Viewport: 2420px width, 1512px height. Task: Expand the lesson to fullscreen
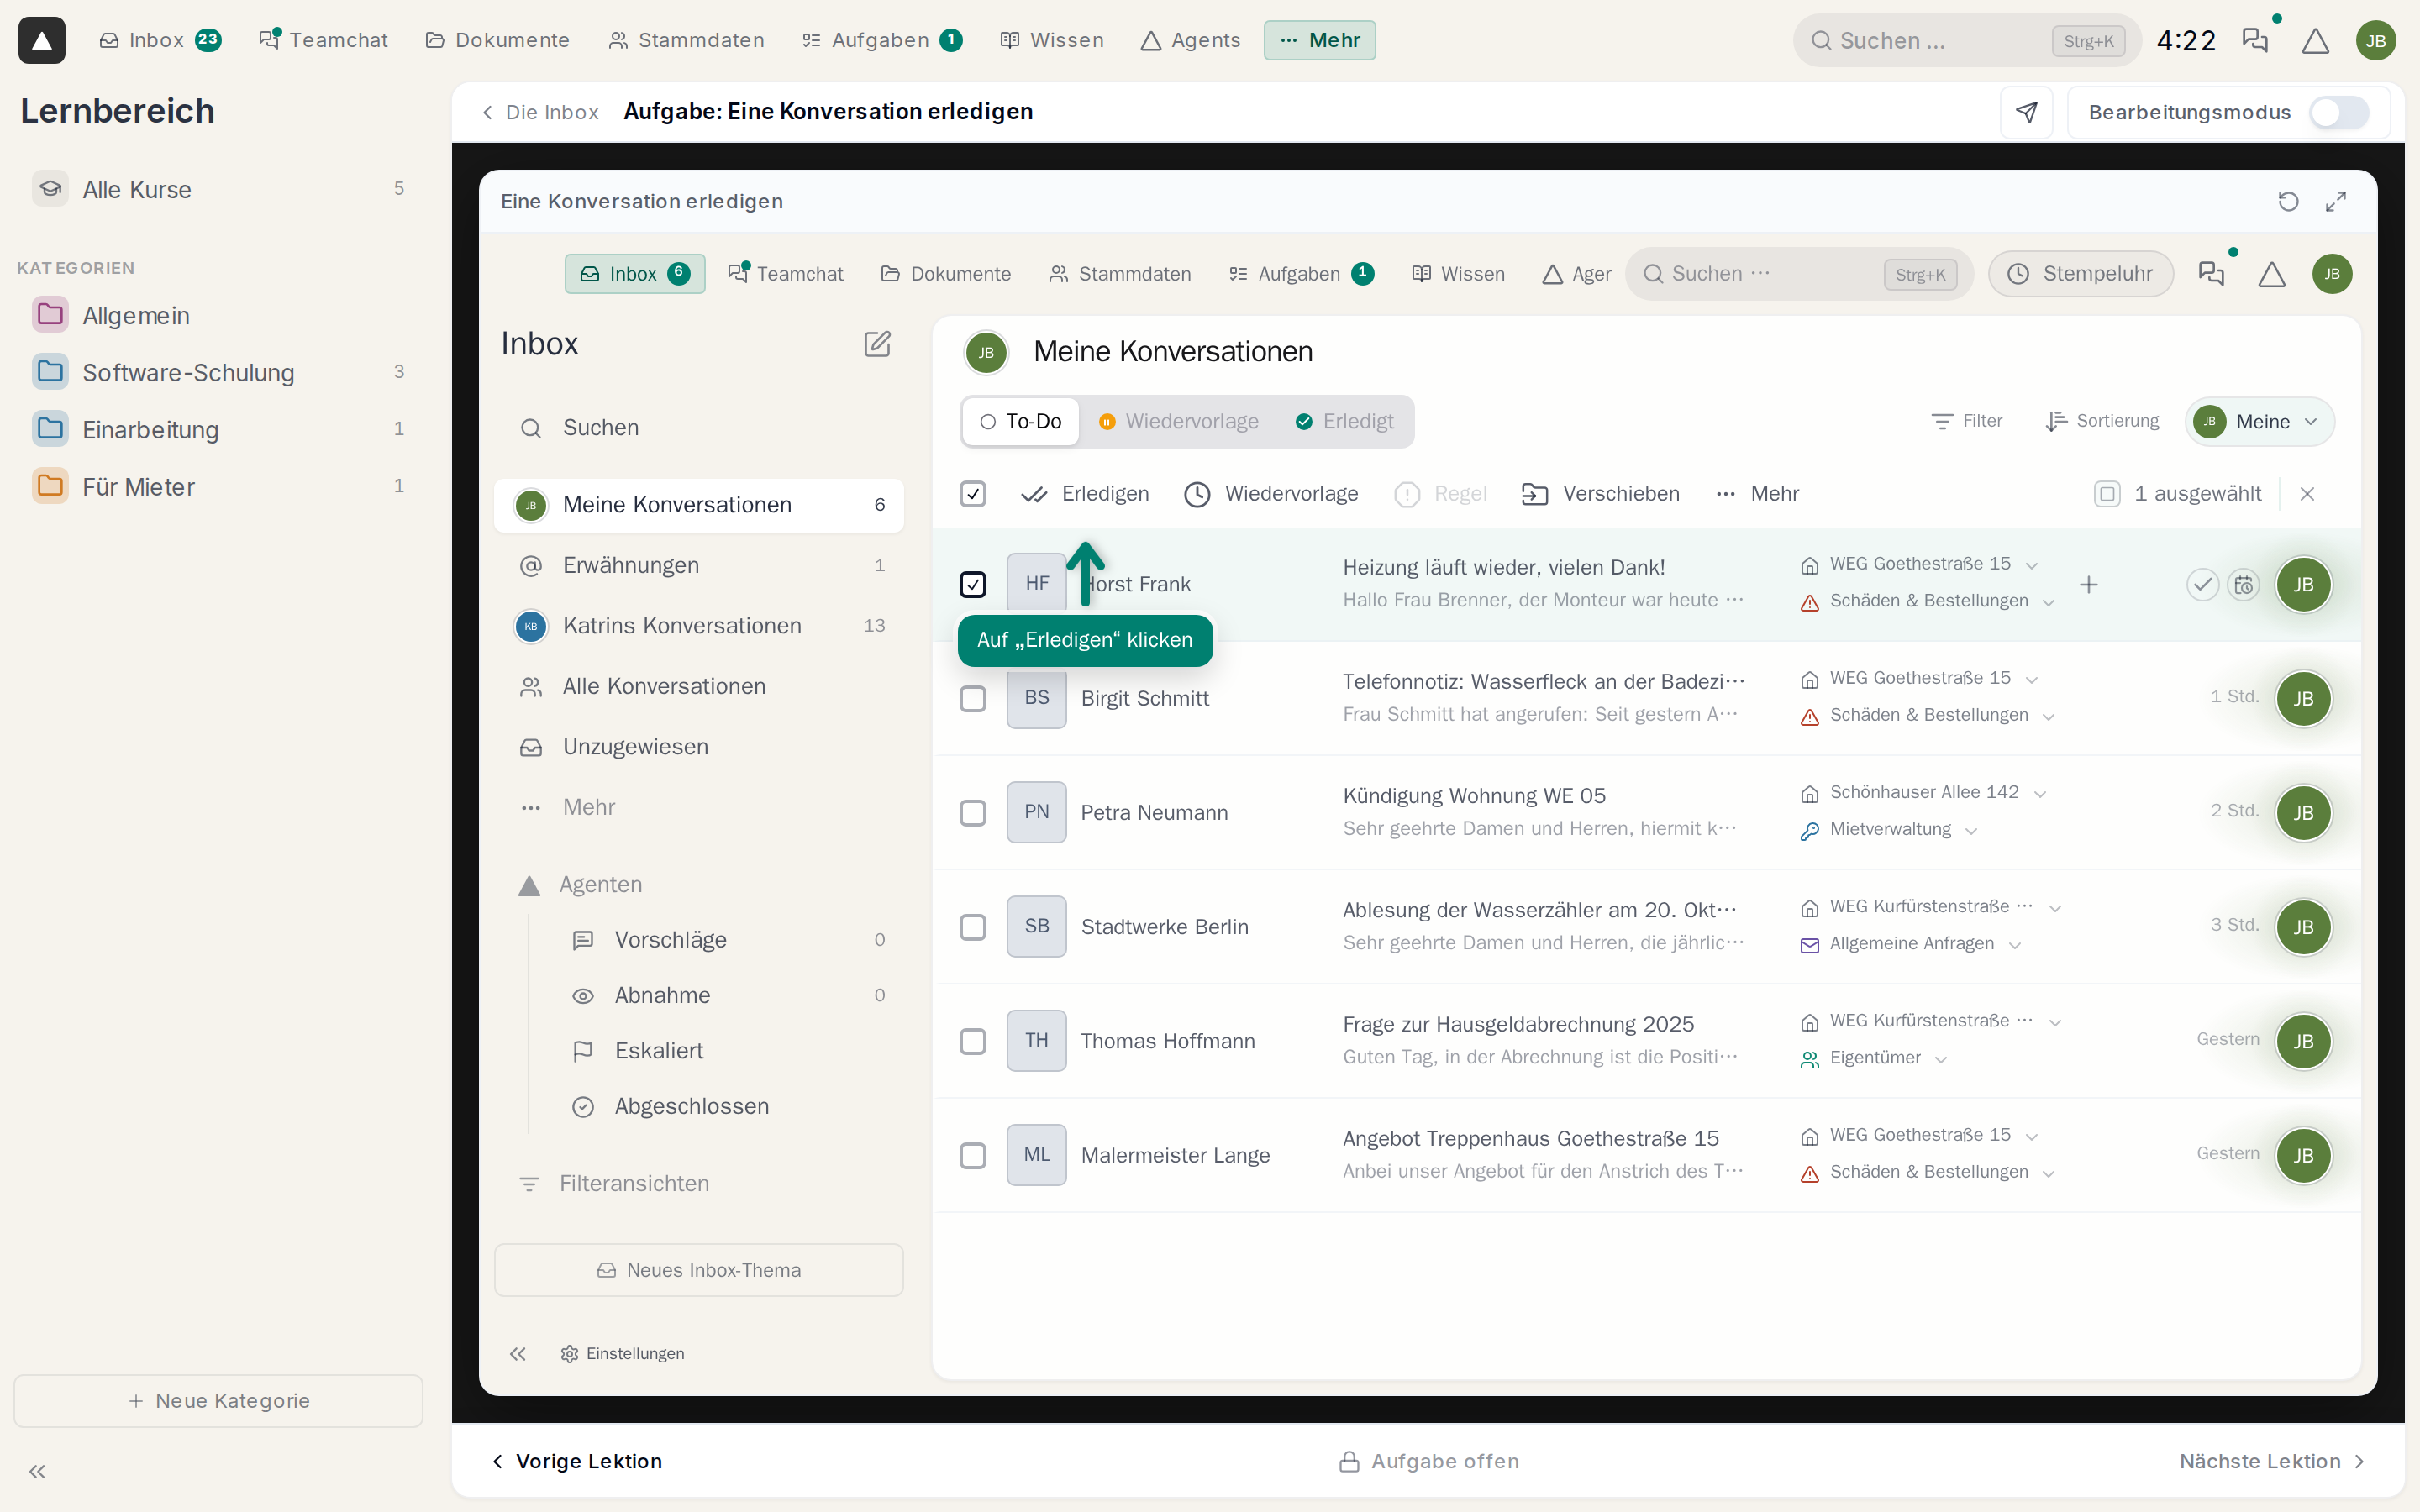click(x=2336, y=202)
